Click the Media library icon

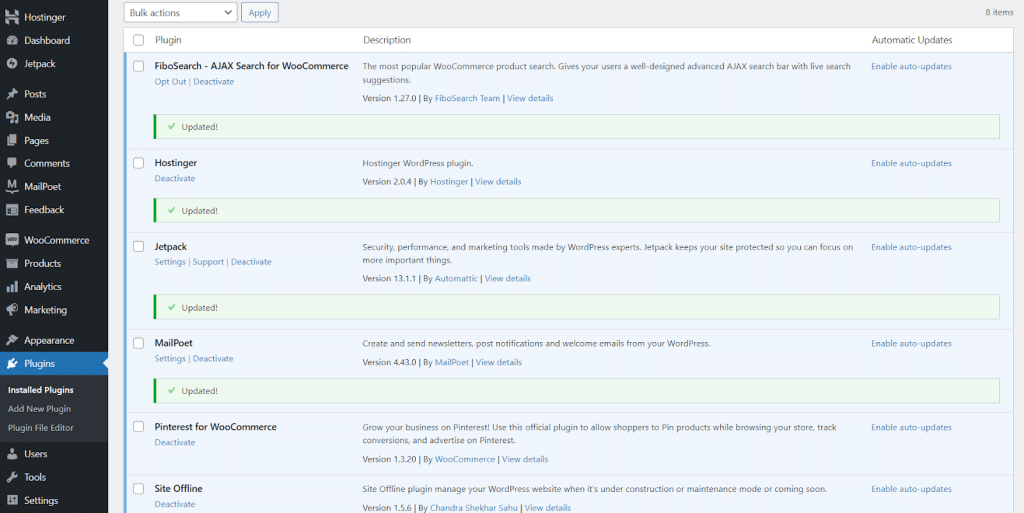12,117
